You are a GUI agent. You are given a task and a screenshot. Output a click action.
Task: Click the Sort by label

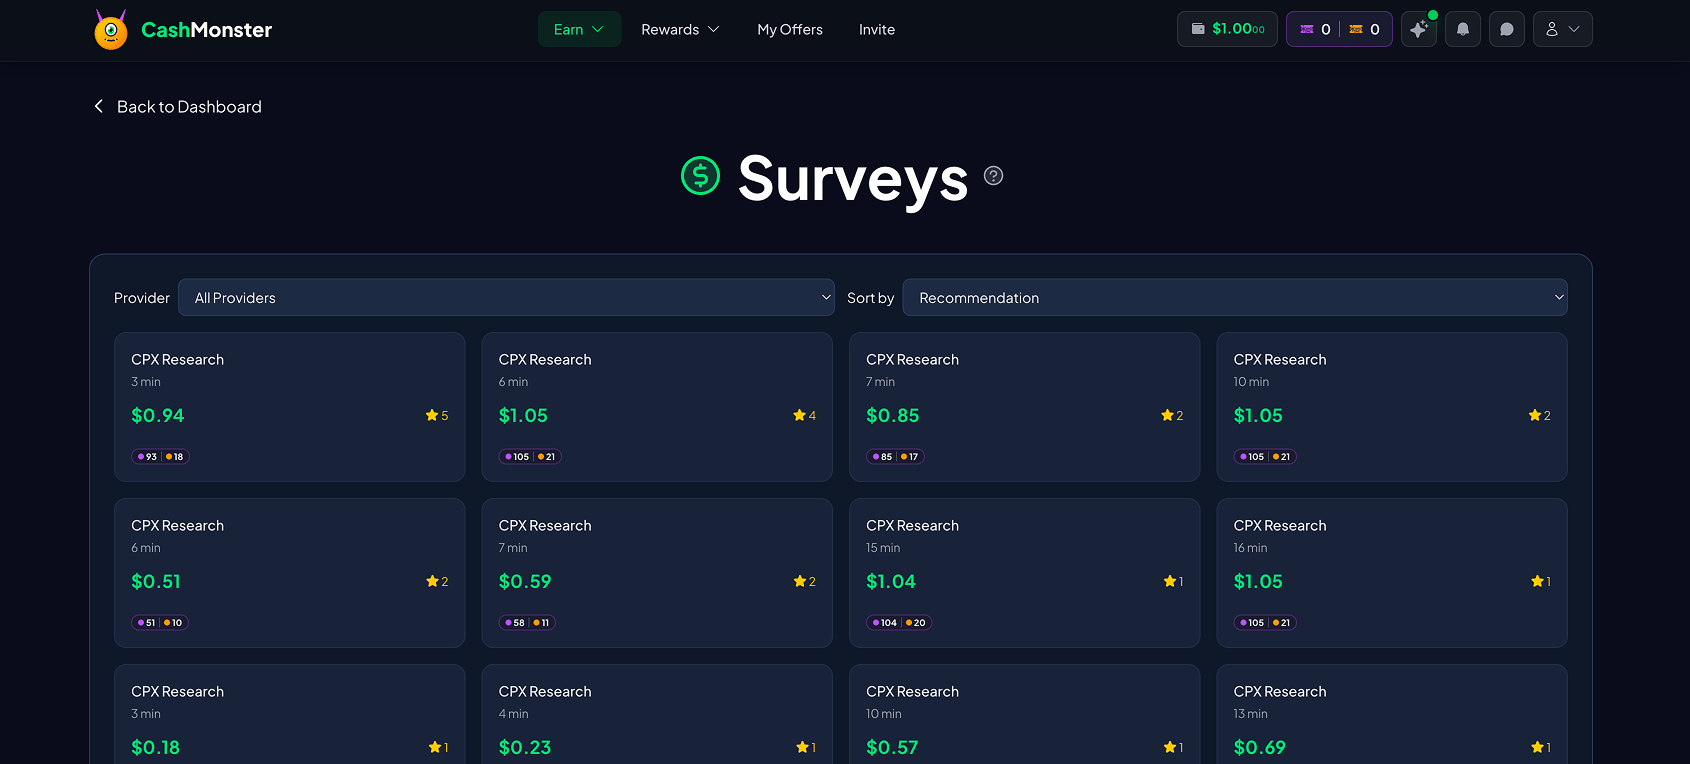point(871,298)
